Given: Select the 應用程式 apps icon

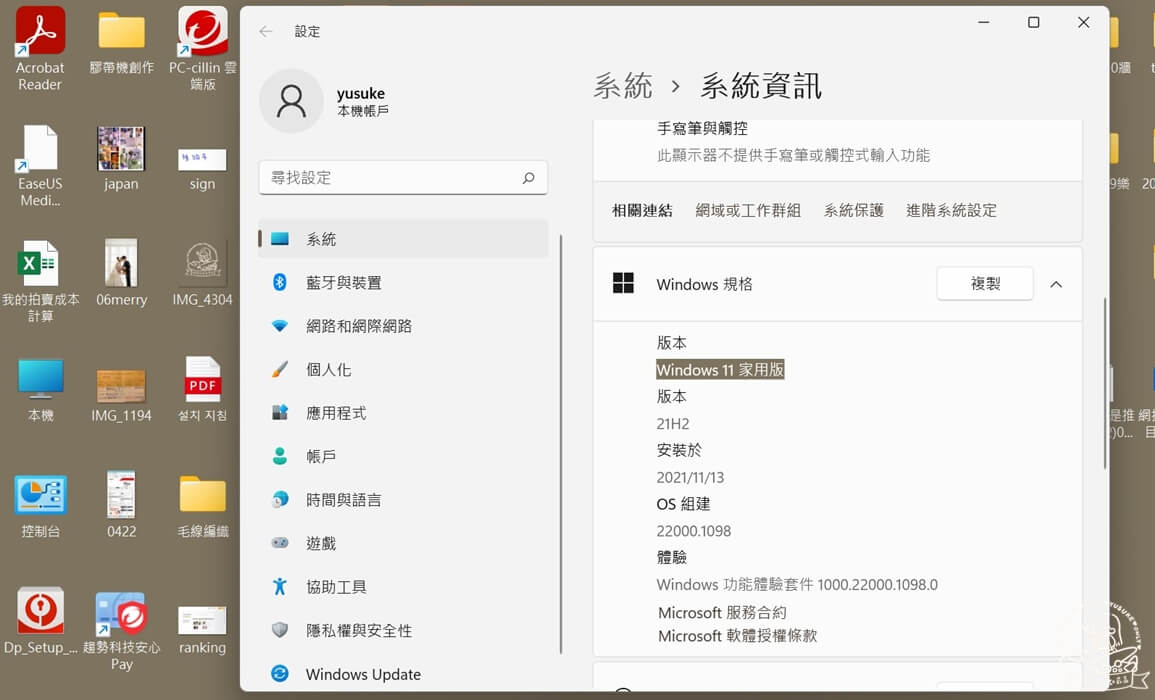Looking at the screenshot, I should tap(280, 413).
